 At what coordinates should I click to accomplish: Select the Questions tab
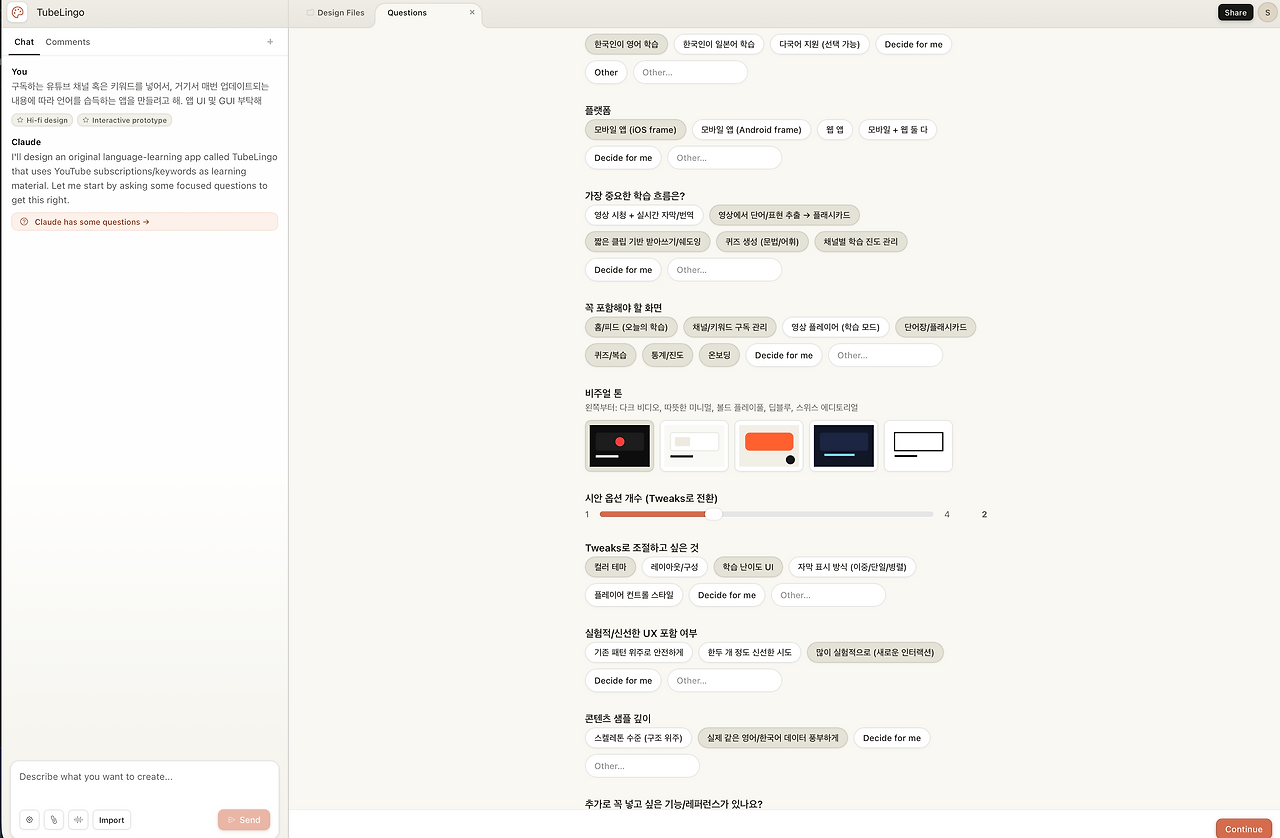[427, 13]
